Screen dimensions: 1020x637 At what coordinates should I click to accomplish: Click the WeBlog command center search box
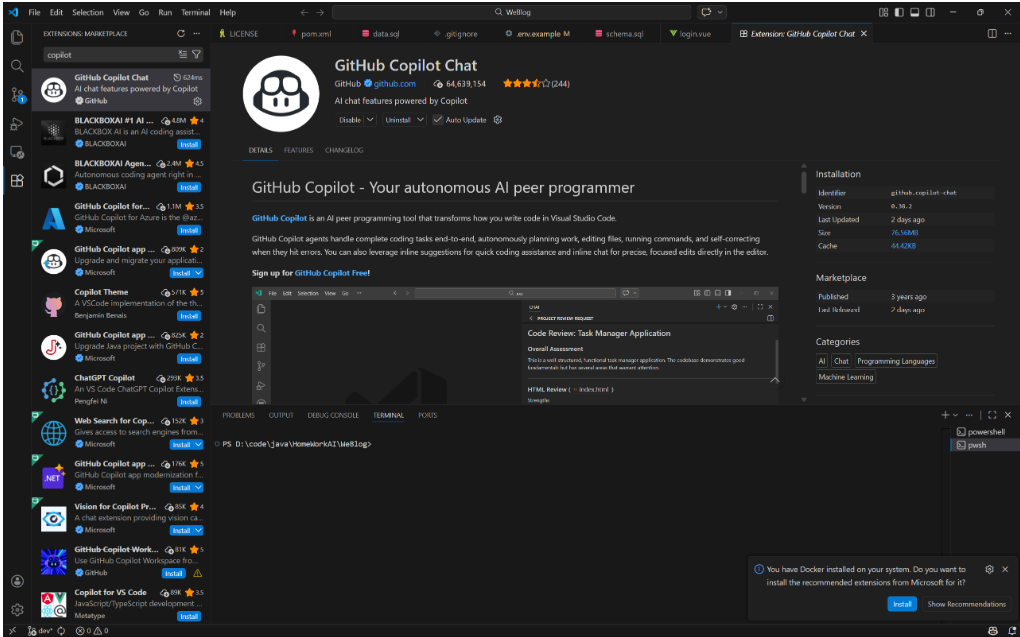point(511,12)
